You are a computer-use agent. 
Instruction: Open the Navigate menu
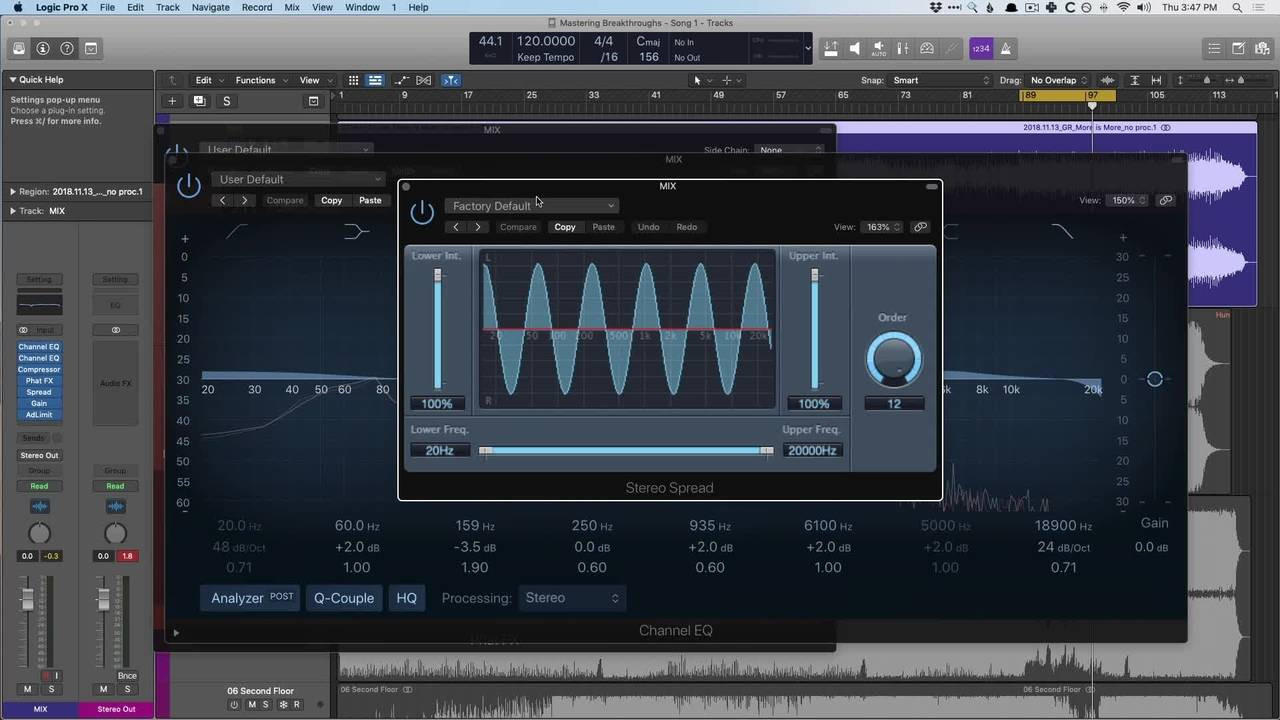tap(210, 7)
